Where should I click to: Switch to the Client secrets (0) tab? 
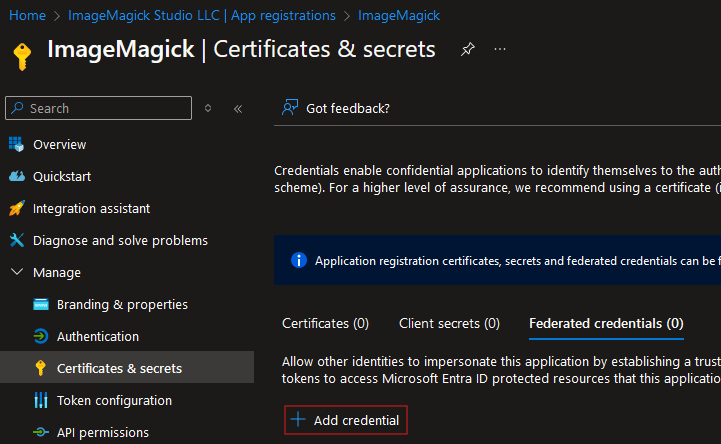pos(449,324)
